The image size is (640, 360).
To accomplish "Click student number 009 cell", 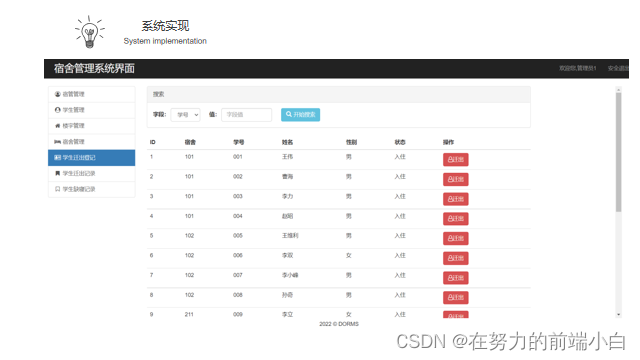I will (238, 314).
